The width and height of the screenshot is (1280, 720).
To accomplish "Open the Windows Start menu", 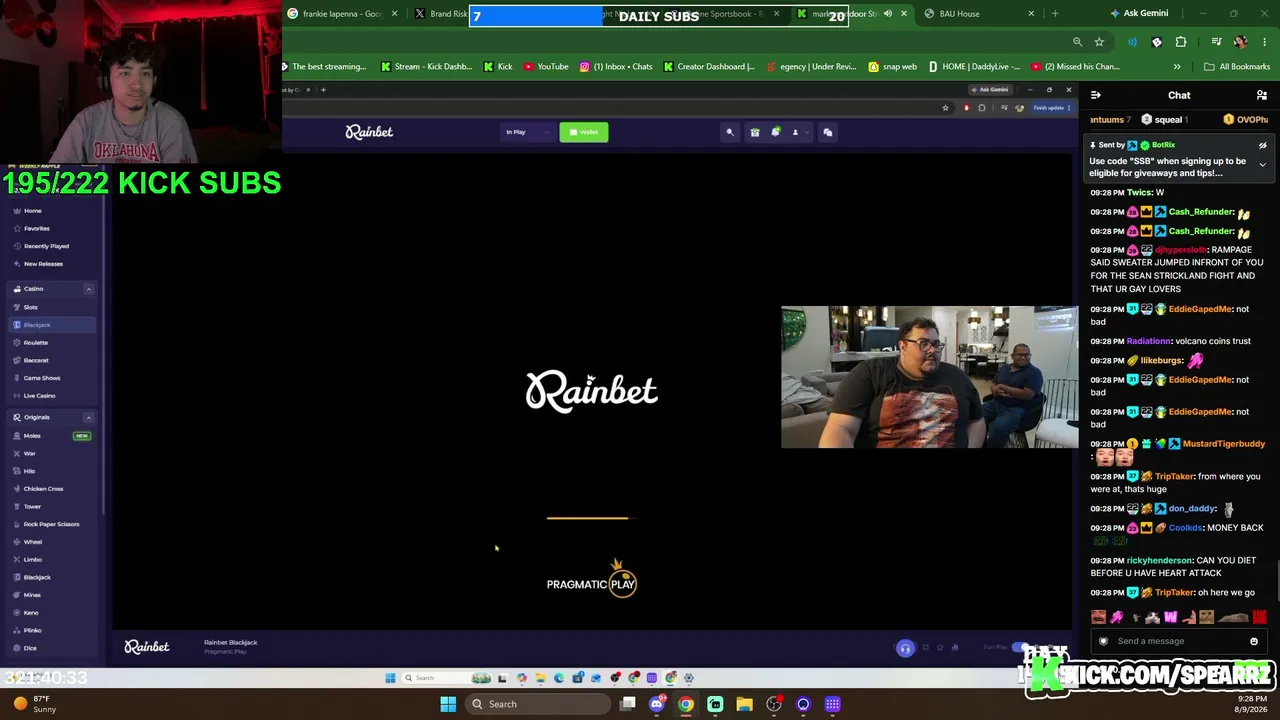I will tap(448, 704).
